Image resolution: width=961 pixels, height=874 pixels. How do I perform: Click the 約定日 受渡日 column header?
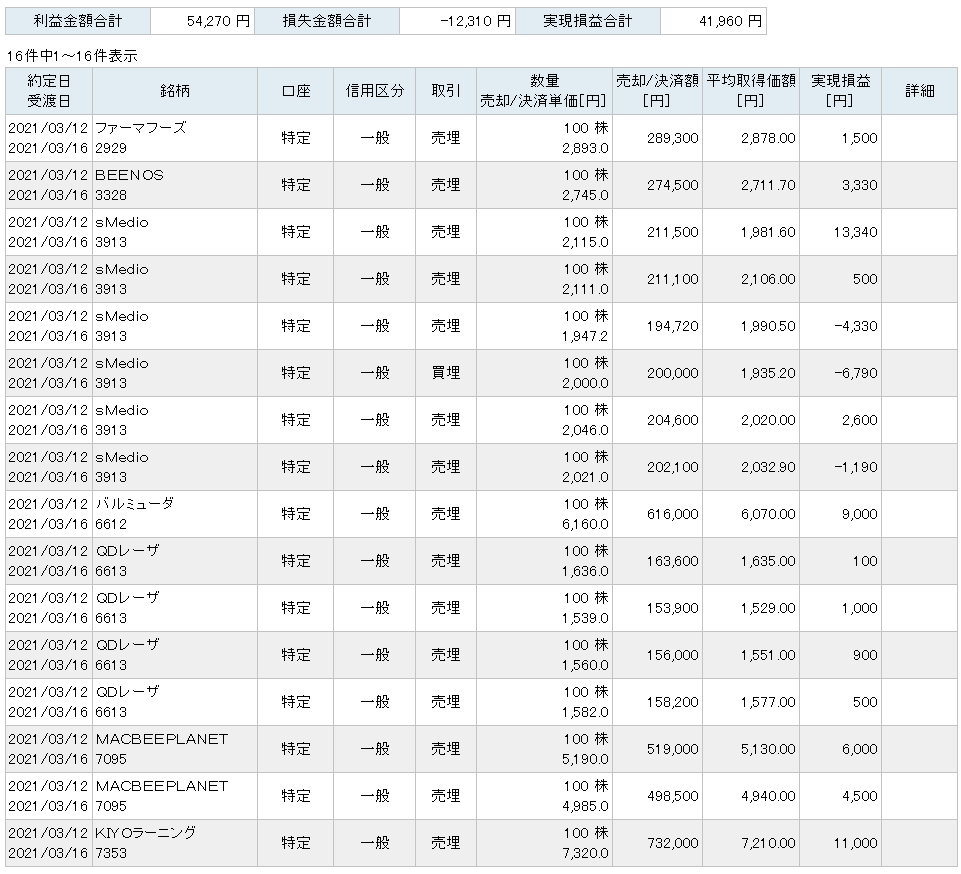[x=49, y=91]
